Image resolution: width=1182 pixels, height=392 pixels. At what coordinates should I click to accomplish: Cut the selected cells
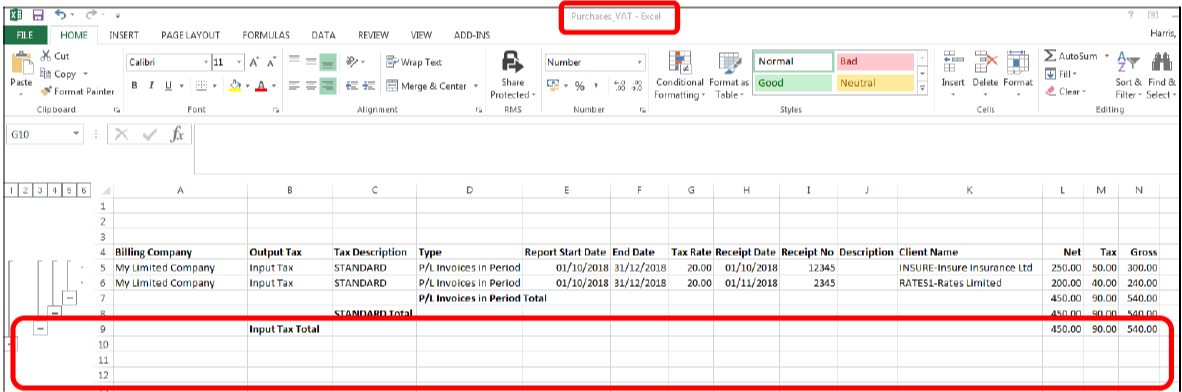[54, 57]
